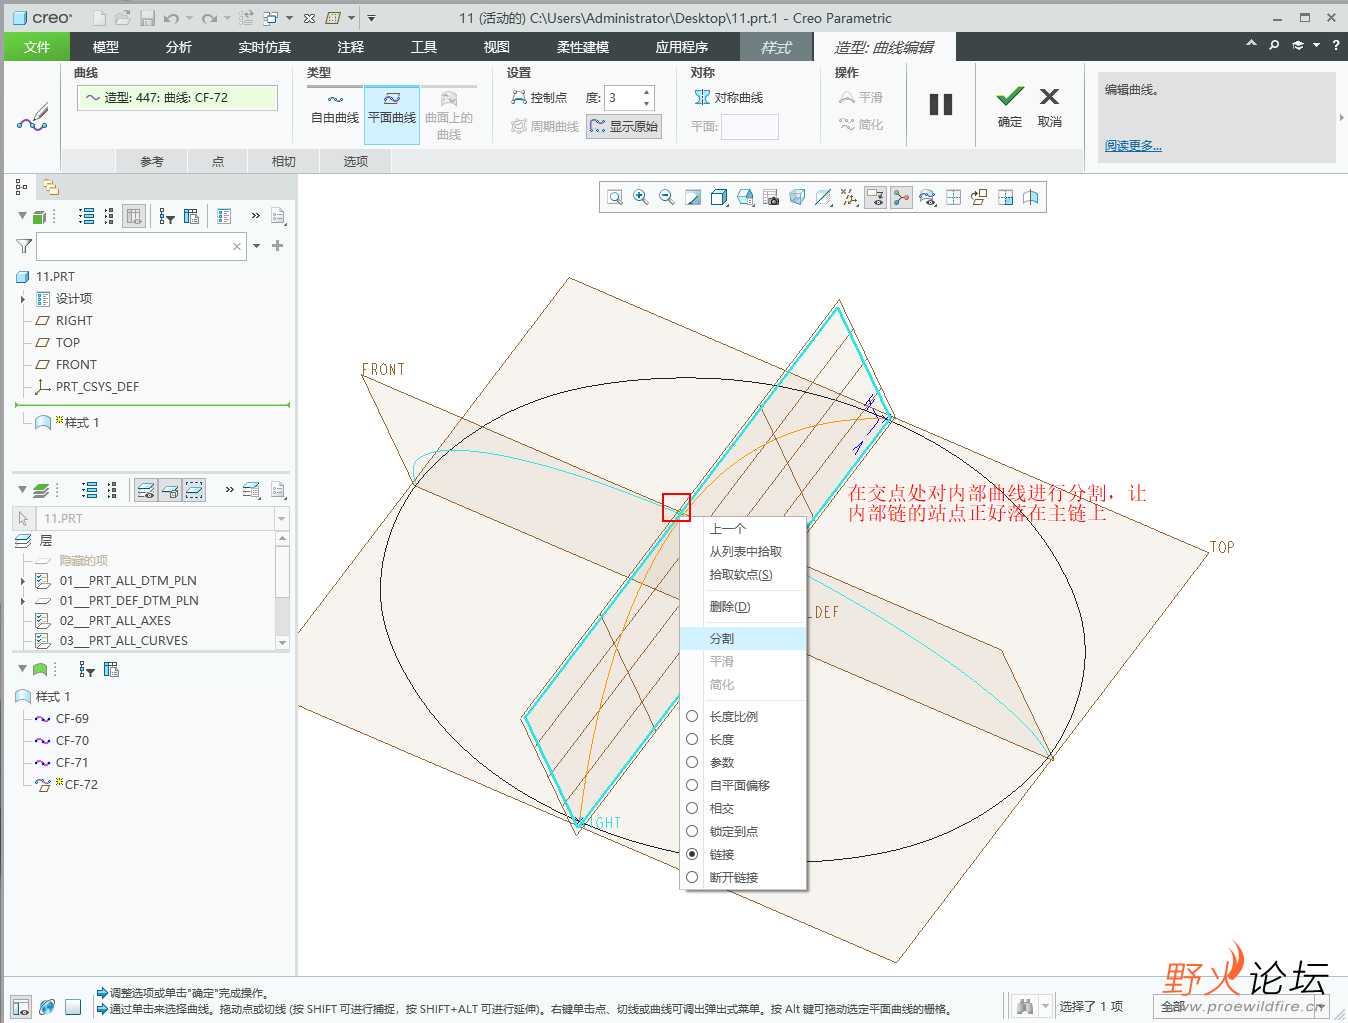Click the Regenerate icon in quick access toolbar
Screen dimensions: 1348x1023
pyautogui.click(x=247, y=18)
